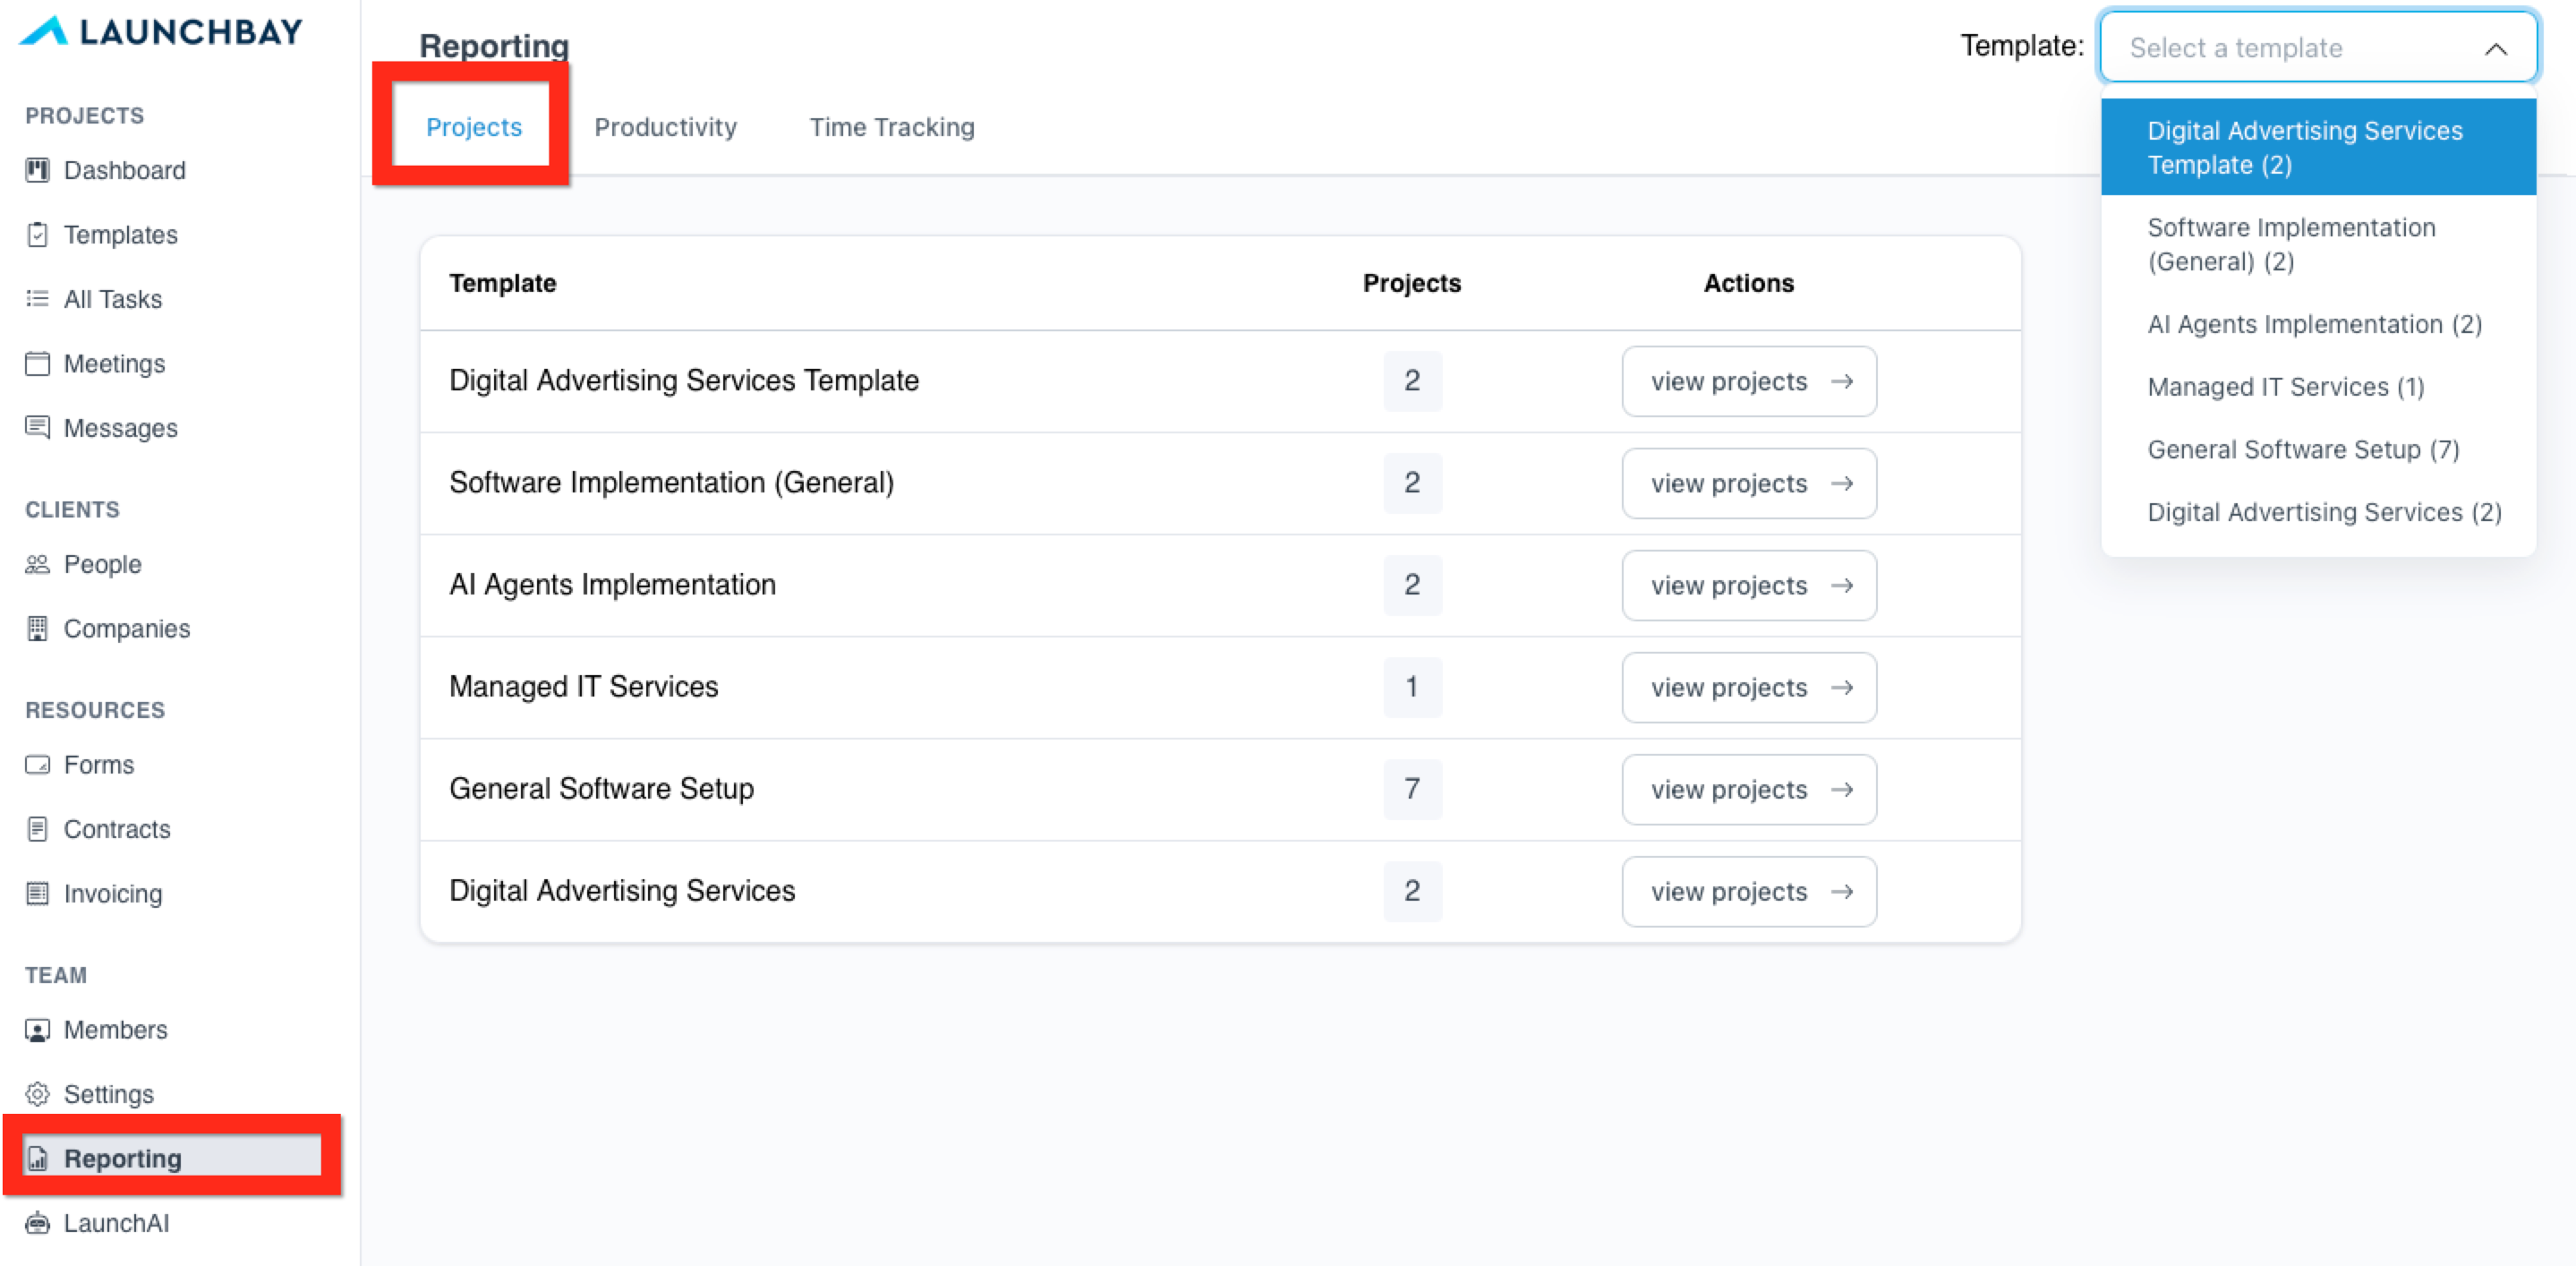Viewport: 2576px width, 1266px height.
Task: Click the Settings gear icon
Action: [x=37, y=1095]
